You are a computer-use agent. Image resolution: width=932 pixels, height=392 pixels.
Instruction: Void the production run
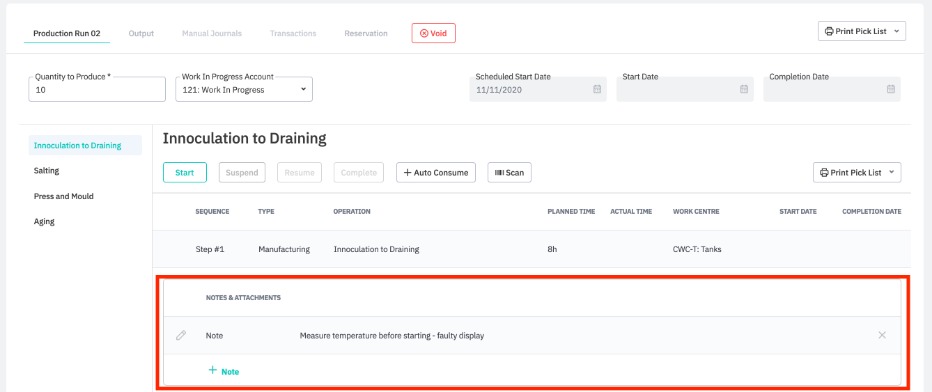433,33
